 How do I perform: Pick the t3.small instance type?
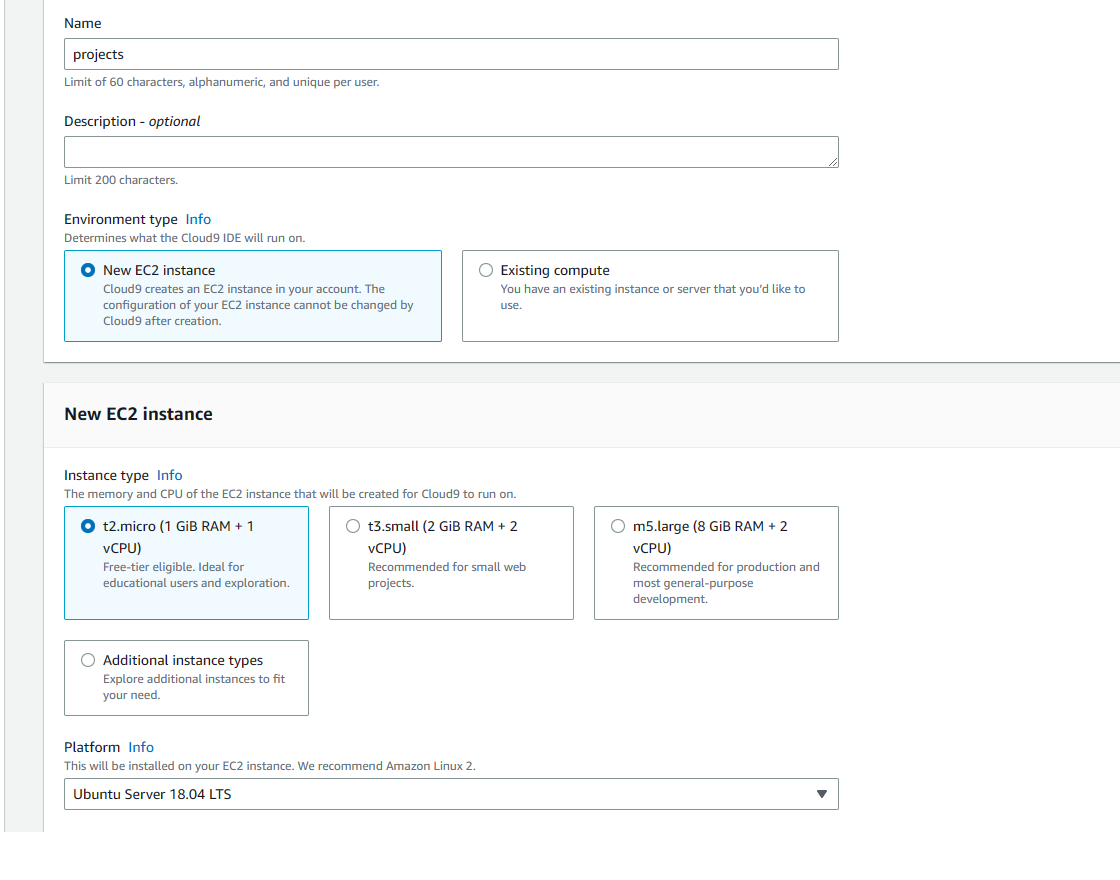(352, 526)
